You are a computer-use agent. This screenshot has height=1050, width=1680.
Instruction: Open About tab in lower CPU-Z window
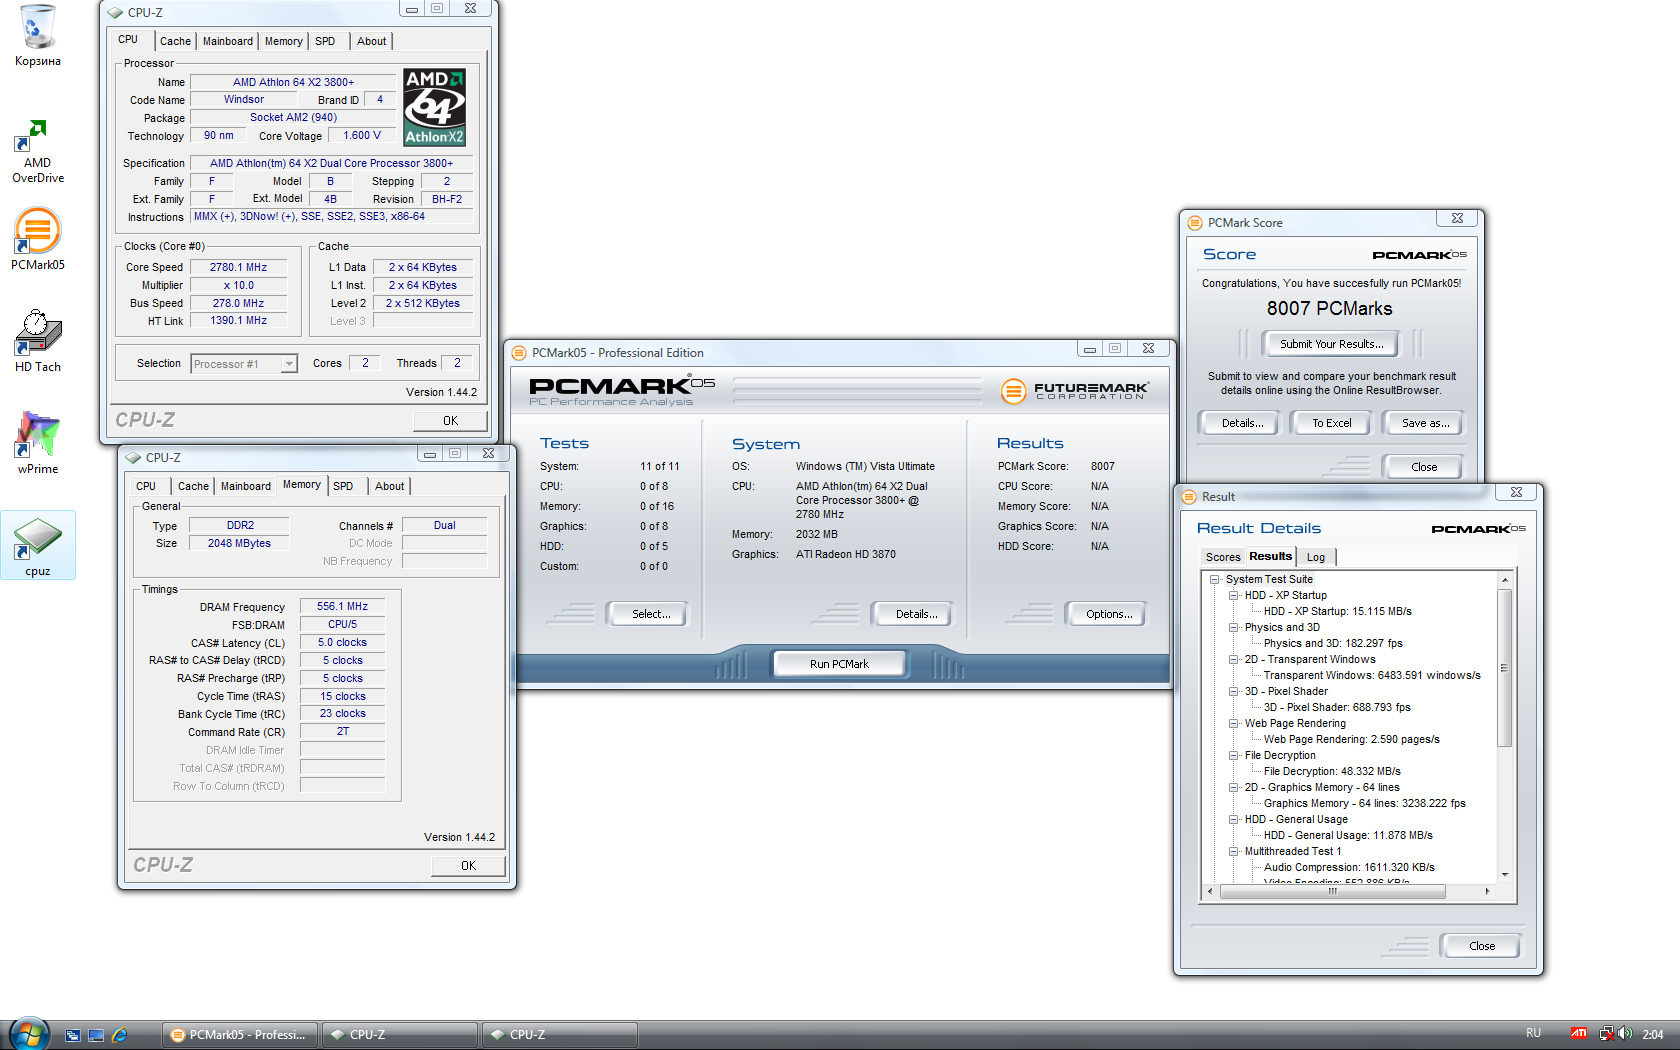[390, 486]
